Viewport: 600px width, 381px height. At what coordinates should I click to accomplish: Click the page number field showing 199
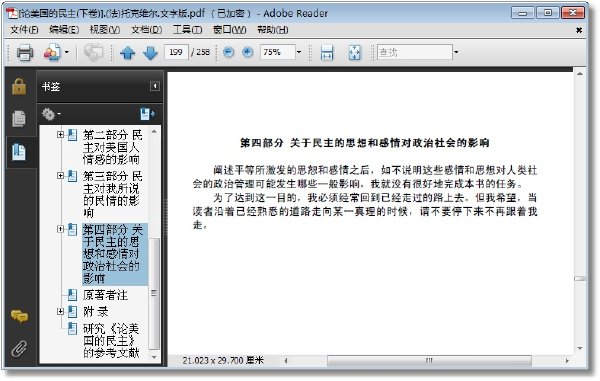tap(176, 52)
